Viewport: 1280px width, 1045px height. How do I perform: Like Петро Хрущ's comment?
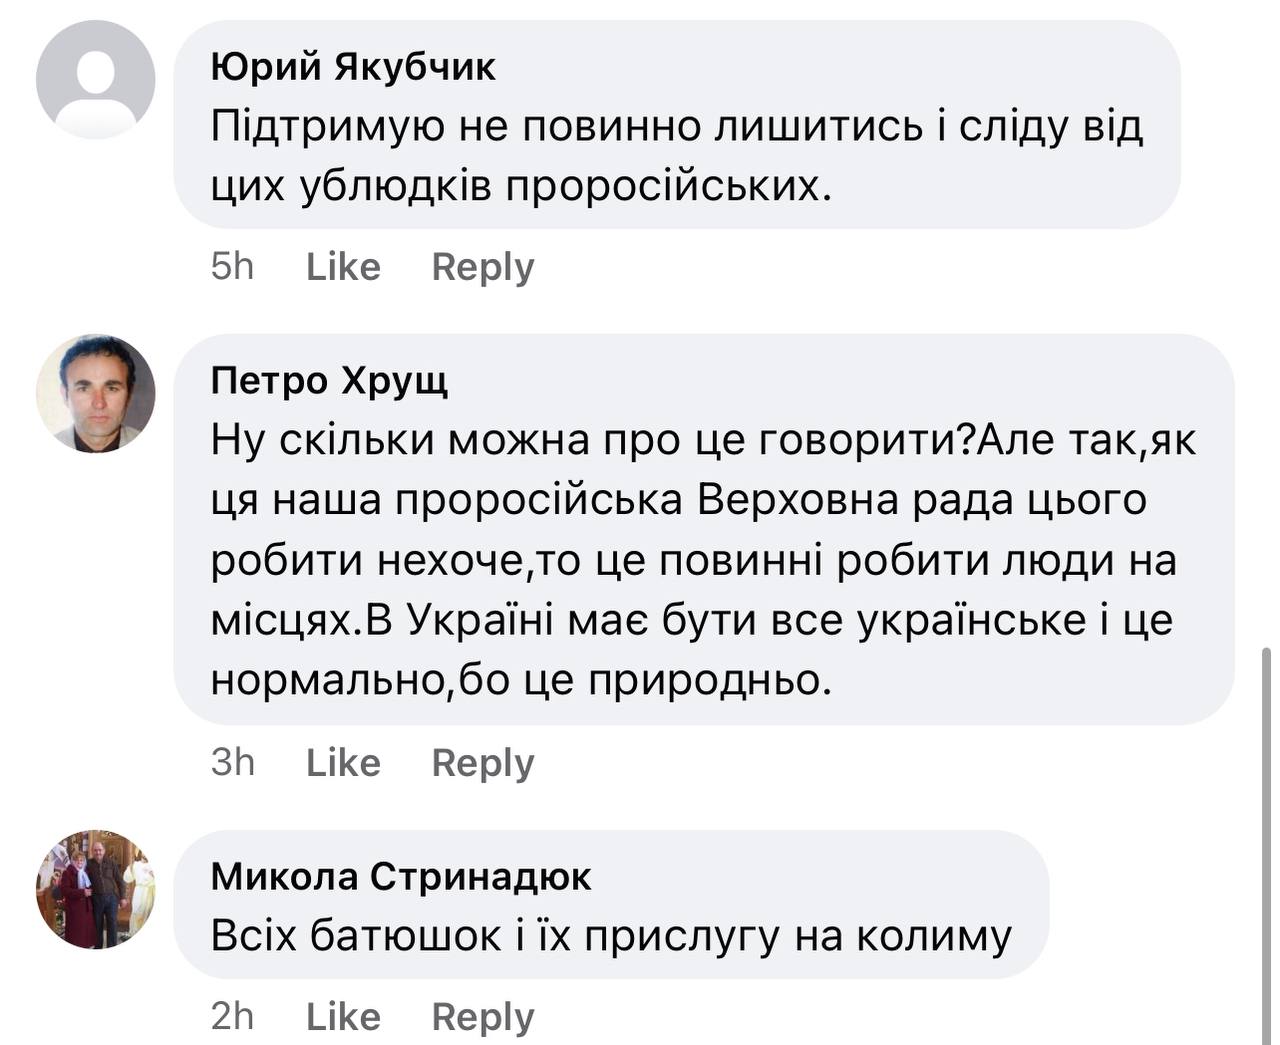pyautogui.click(x=343, y=763)
